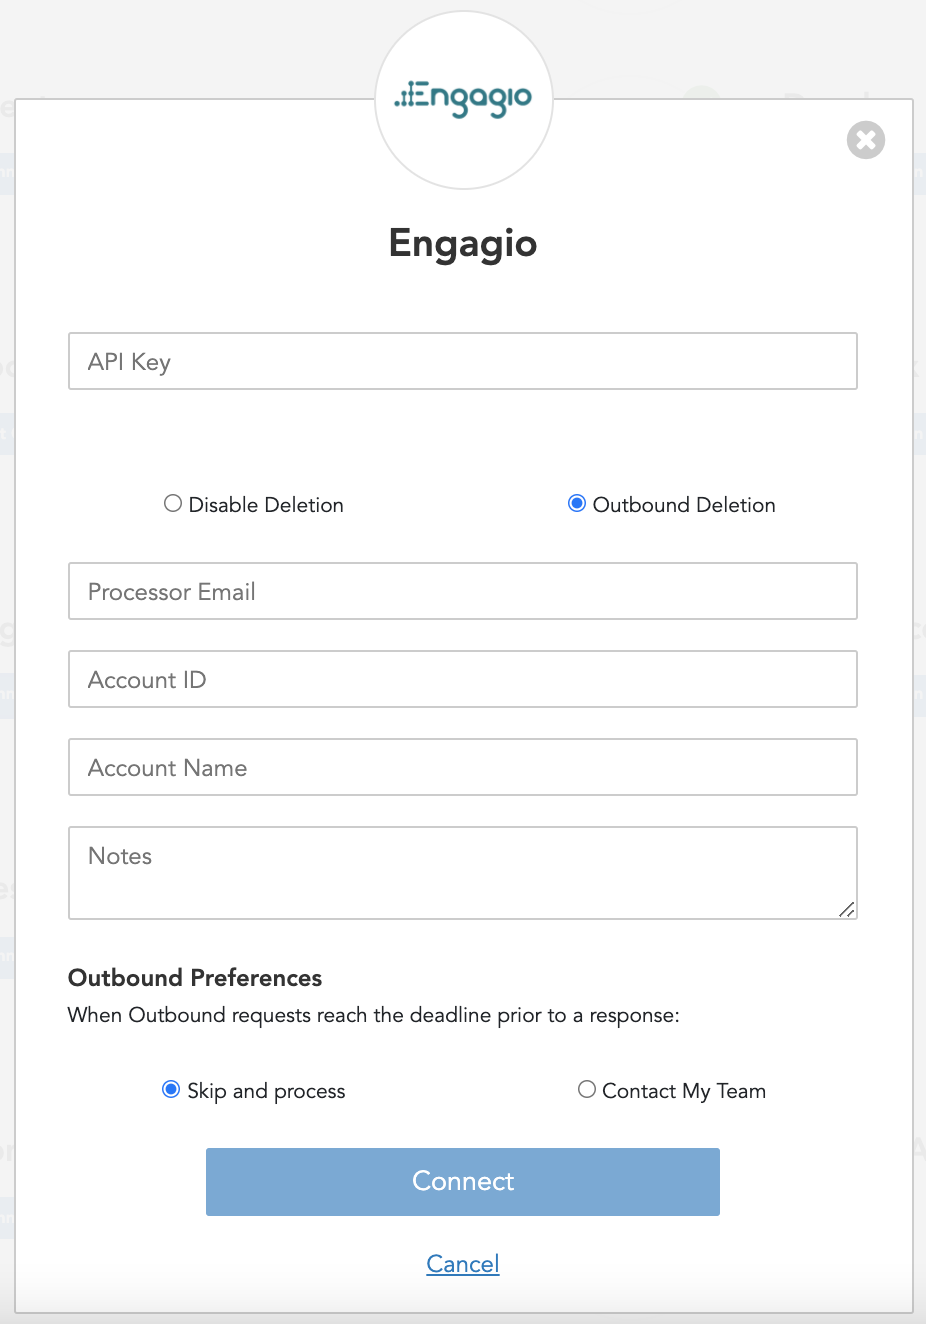Screen dimensions: 926x1324
Task: Click the Outbound Preferences heading
Action: coord(195,977)
